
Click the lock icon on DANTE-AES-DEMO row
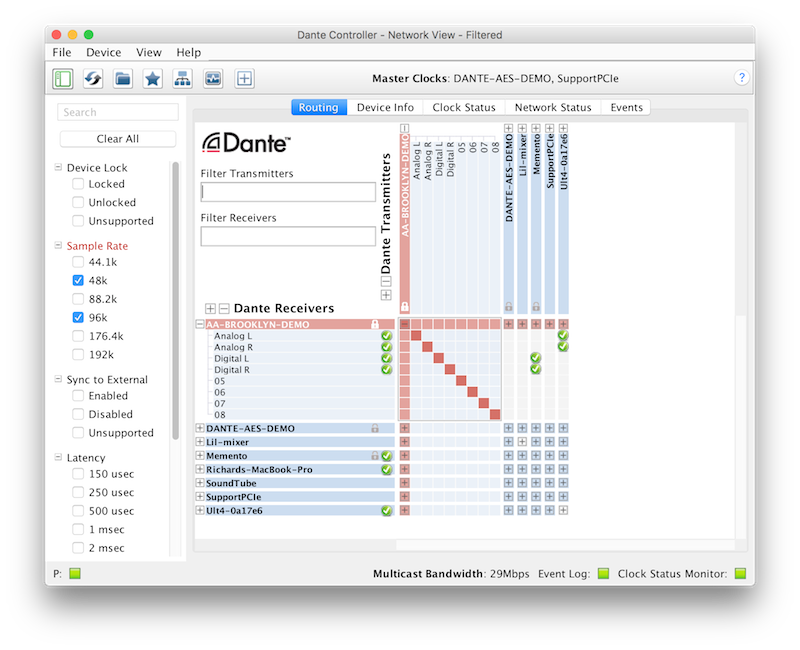click(x=375, y=428)
